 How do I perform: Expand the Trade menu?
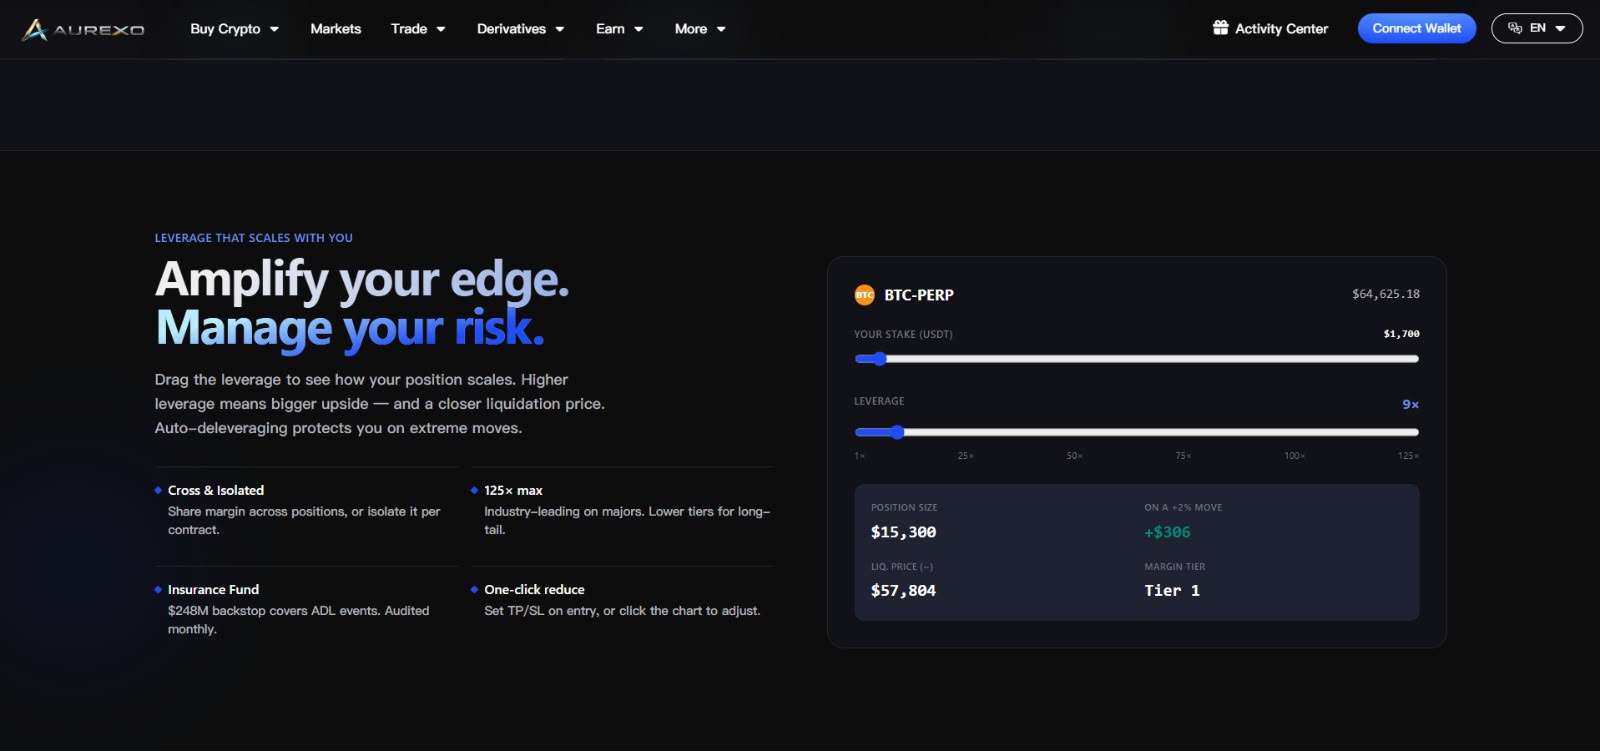[418, 29]
